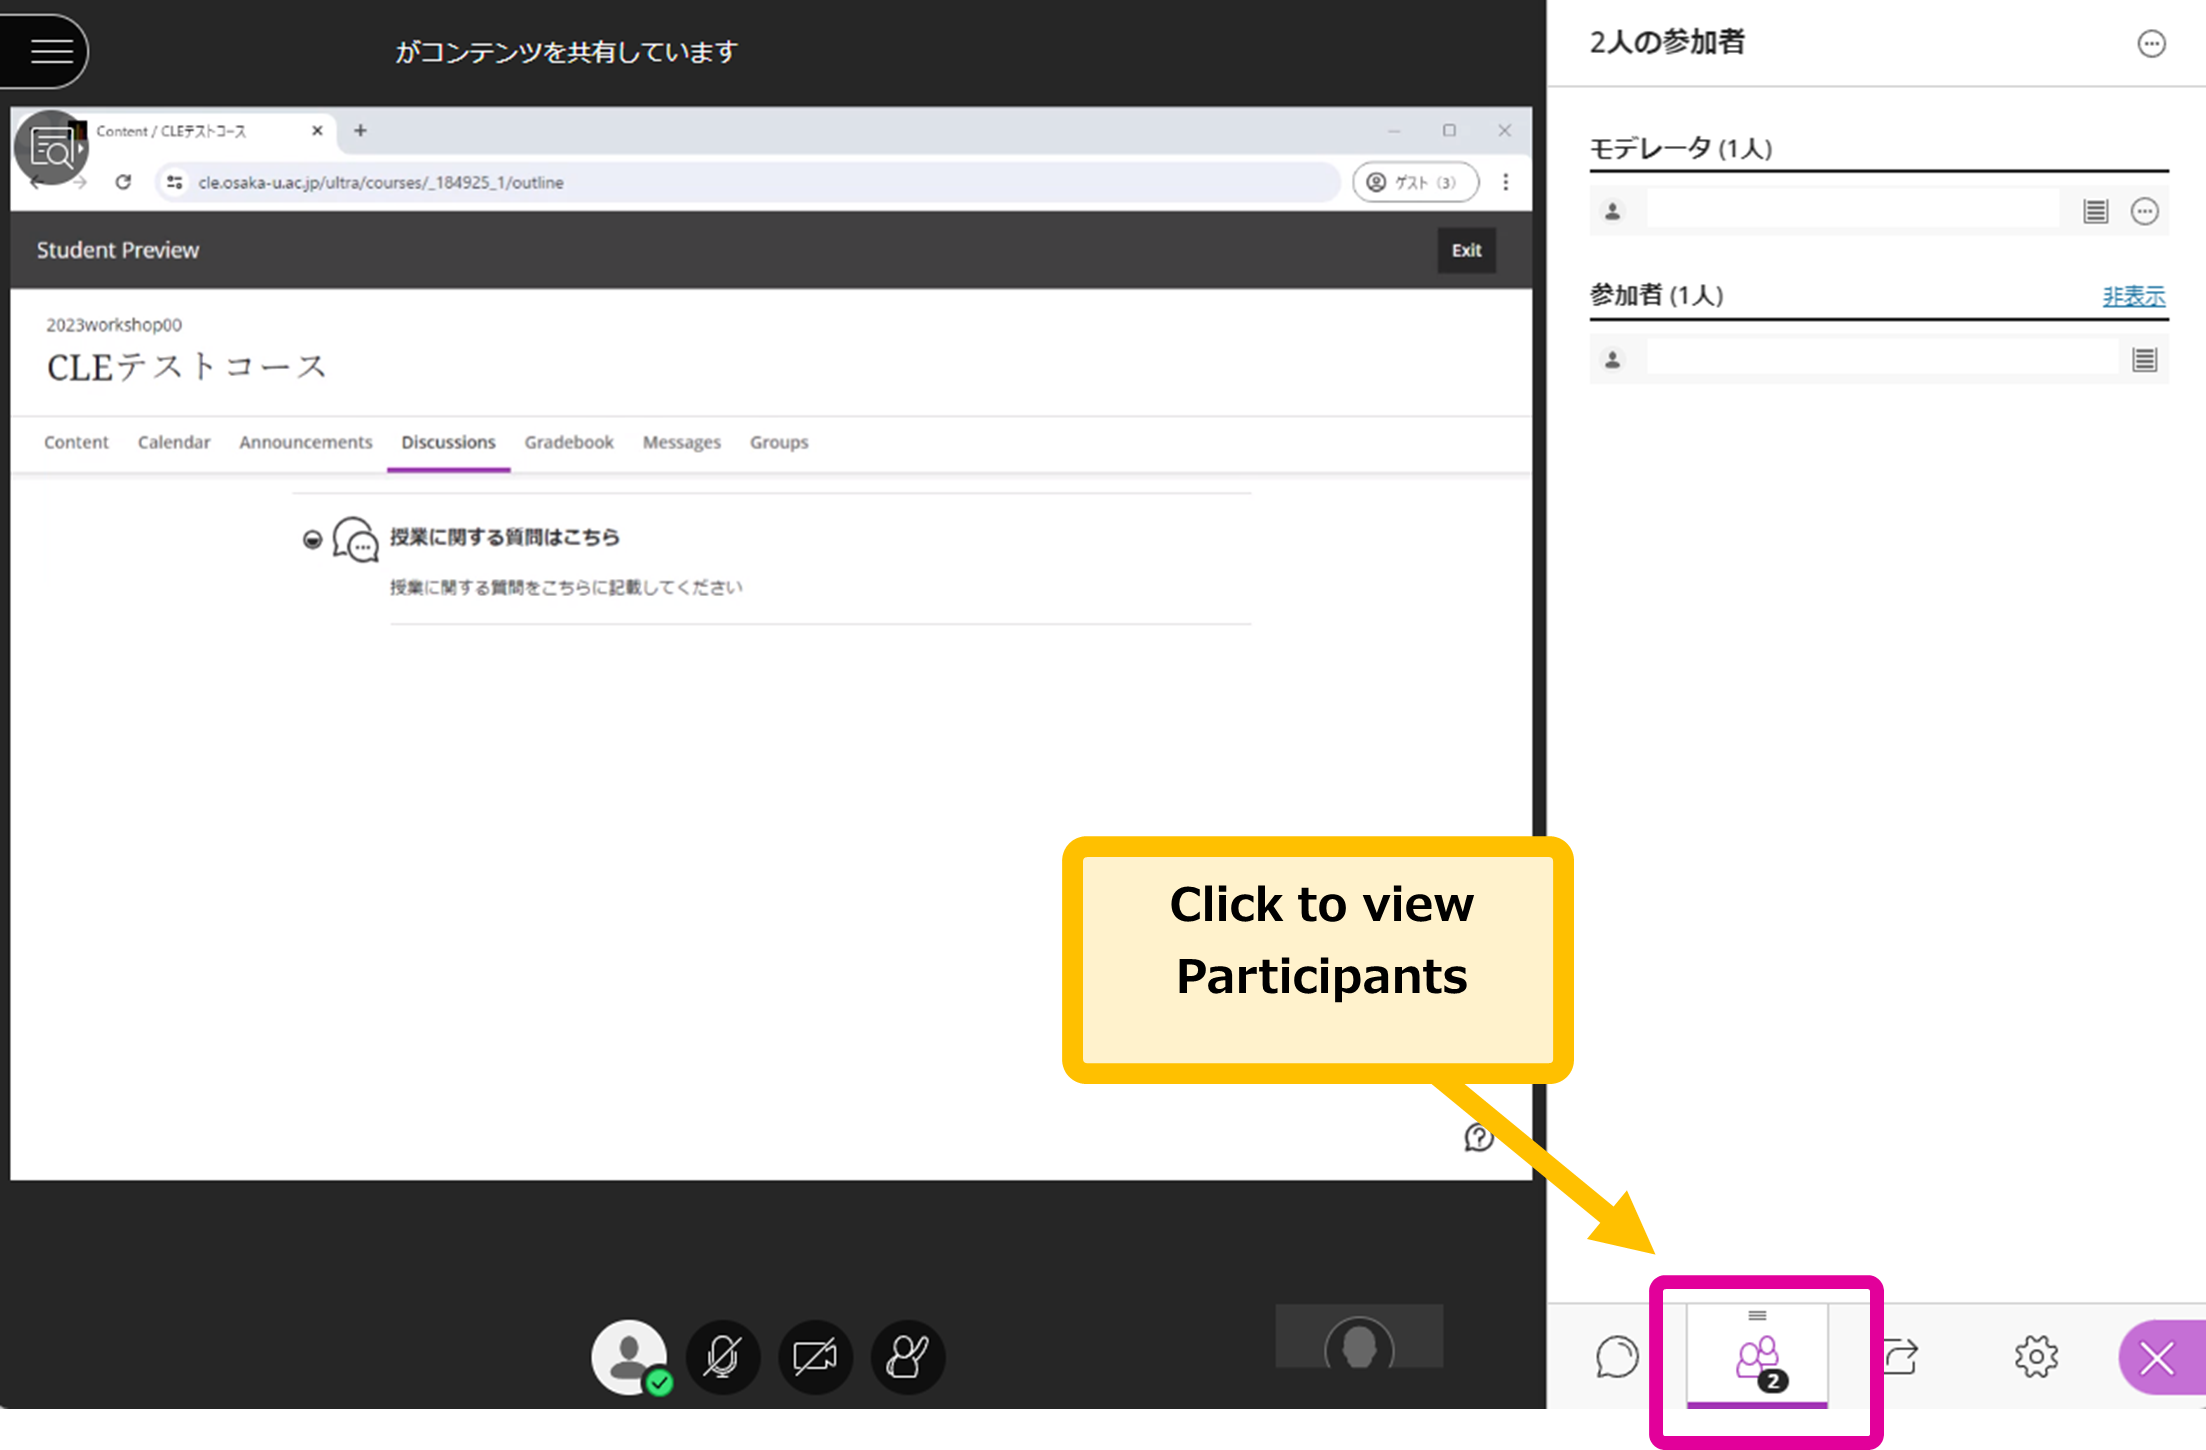Image resolution: width=2206 pixels, height=1450 pixels.
Task: Toggle the disabled camera video button
Action: click(x=814, y=1357)
